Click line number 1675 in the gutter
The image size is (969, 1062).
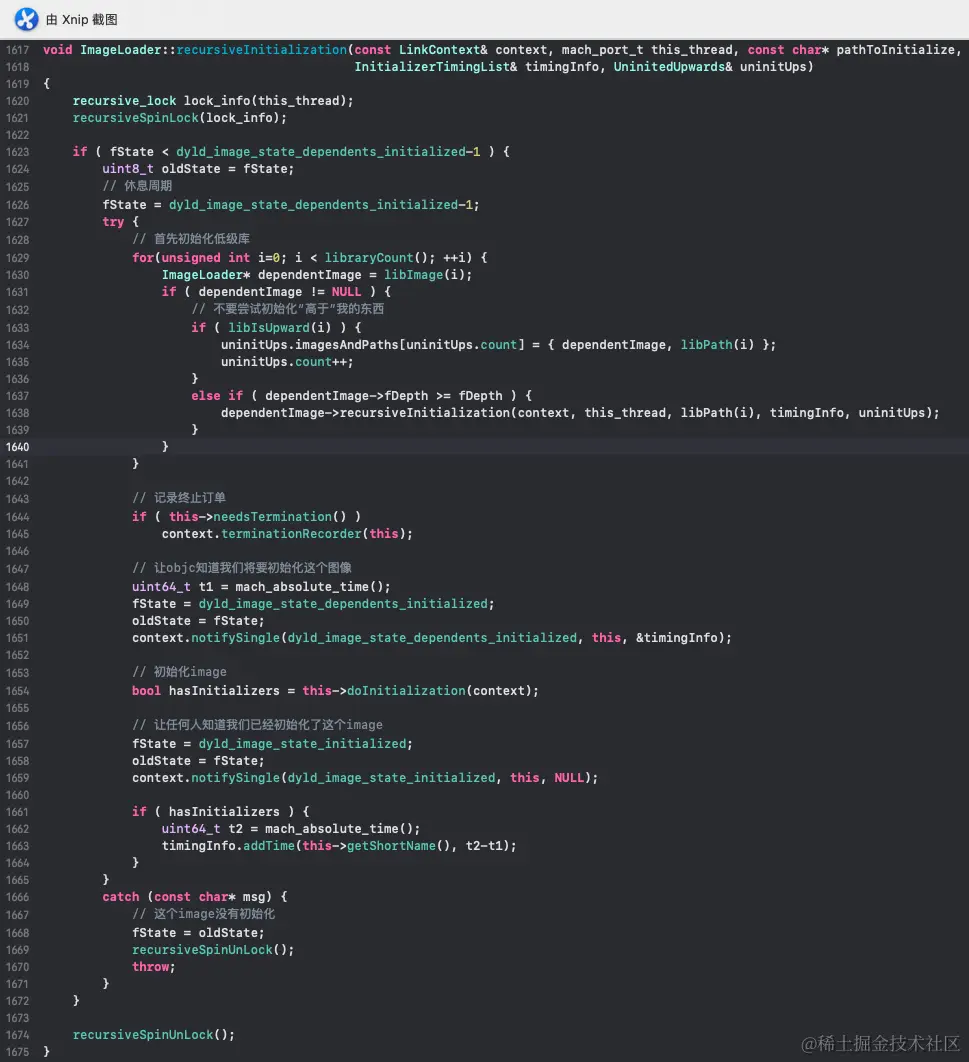point(18,1052)
